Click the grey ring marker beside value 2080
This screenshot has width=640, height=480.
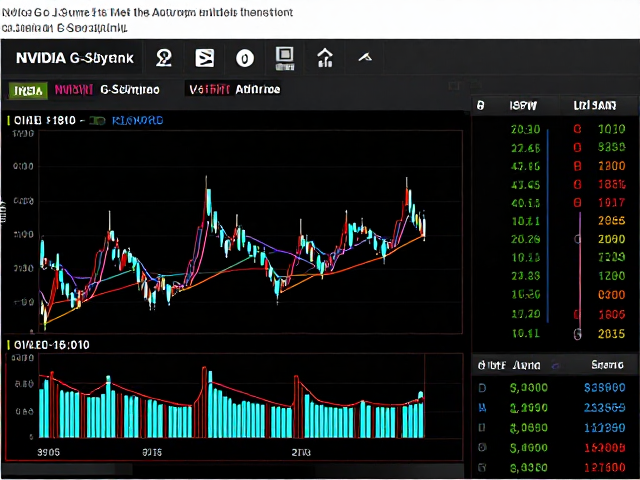[x=577, y=239]
